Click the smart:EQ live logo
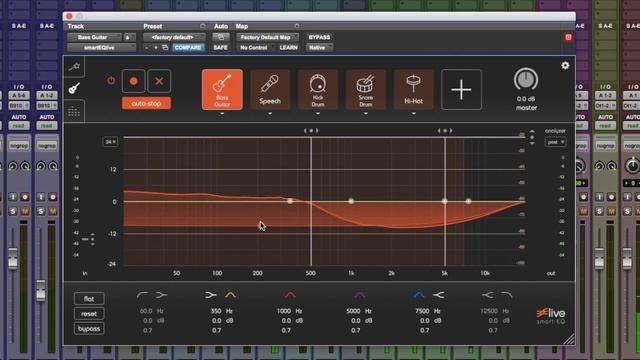Viewport: 640px width, 360px height. click(551, 316)
